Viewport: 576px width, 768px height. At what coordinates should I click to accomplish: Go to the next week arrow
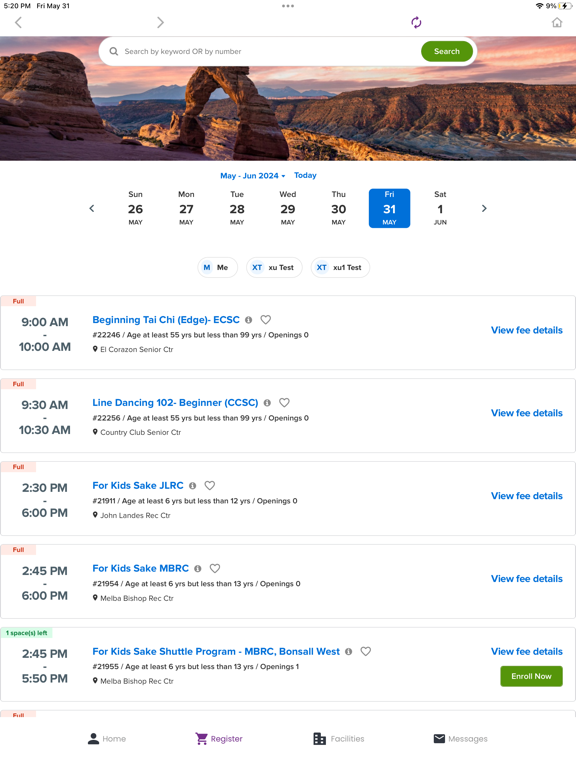[484, 209]
